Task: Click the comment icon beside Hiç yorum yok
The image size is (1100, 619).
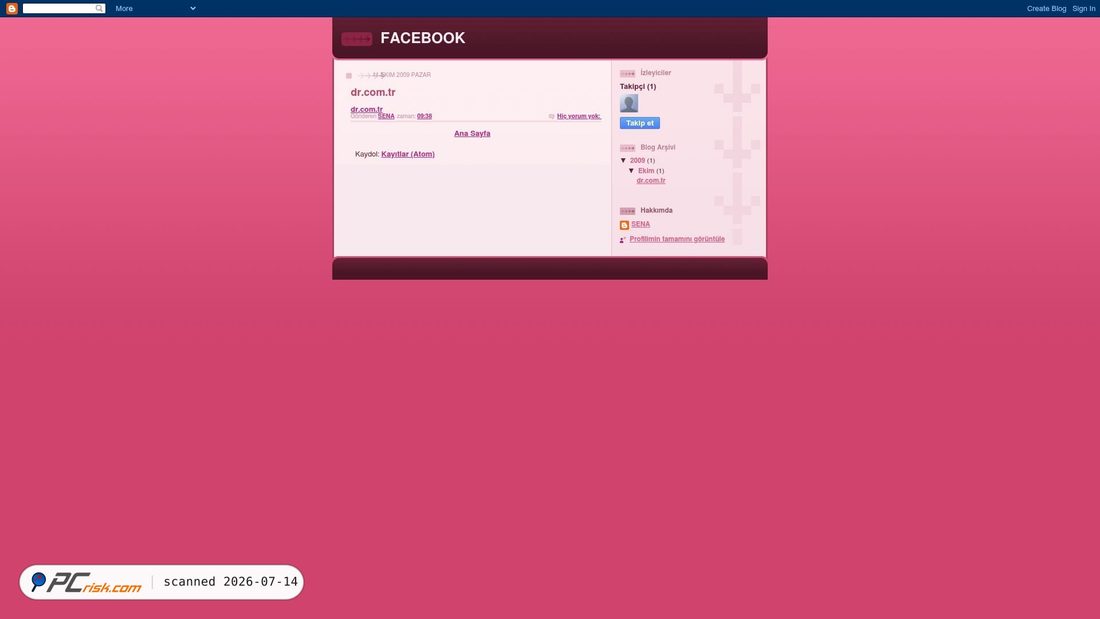Action: 551,117
